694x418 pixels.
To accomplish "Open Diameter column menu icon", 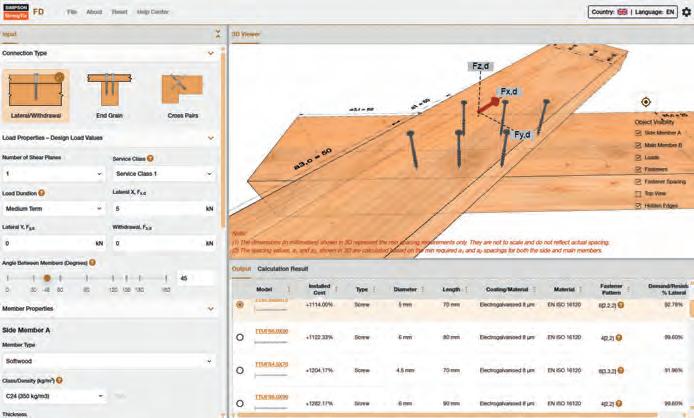I will coord(423,290).
